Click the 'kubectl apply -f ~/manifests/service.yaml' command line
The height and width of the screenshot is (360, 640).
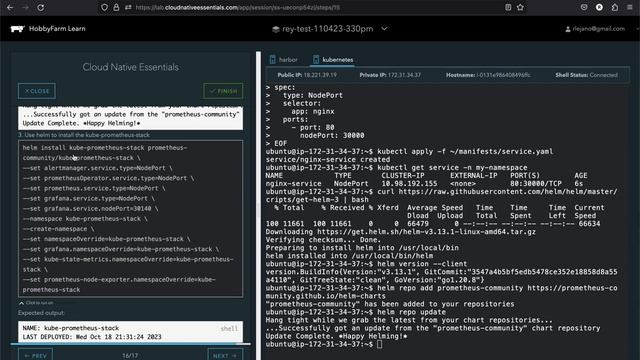pos(465,151)
